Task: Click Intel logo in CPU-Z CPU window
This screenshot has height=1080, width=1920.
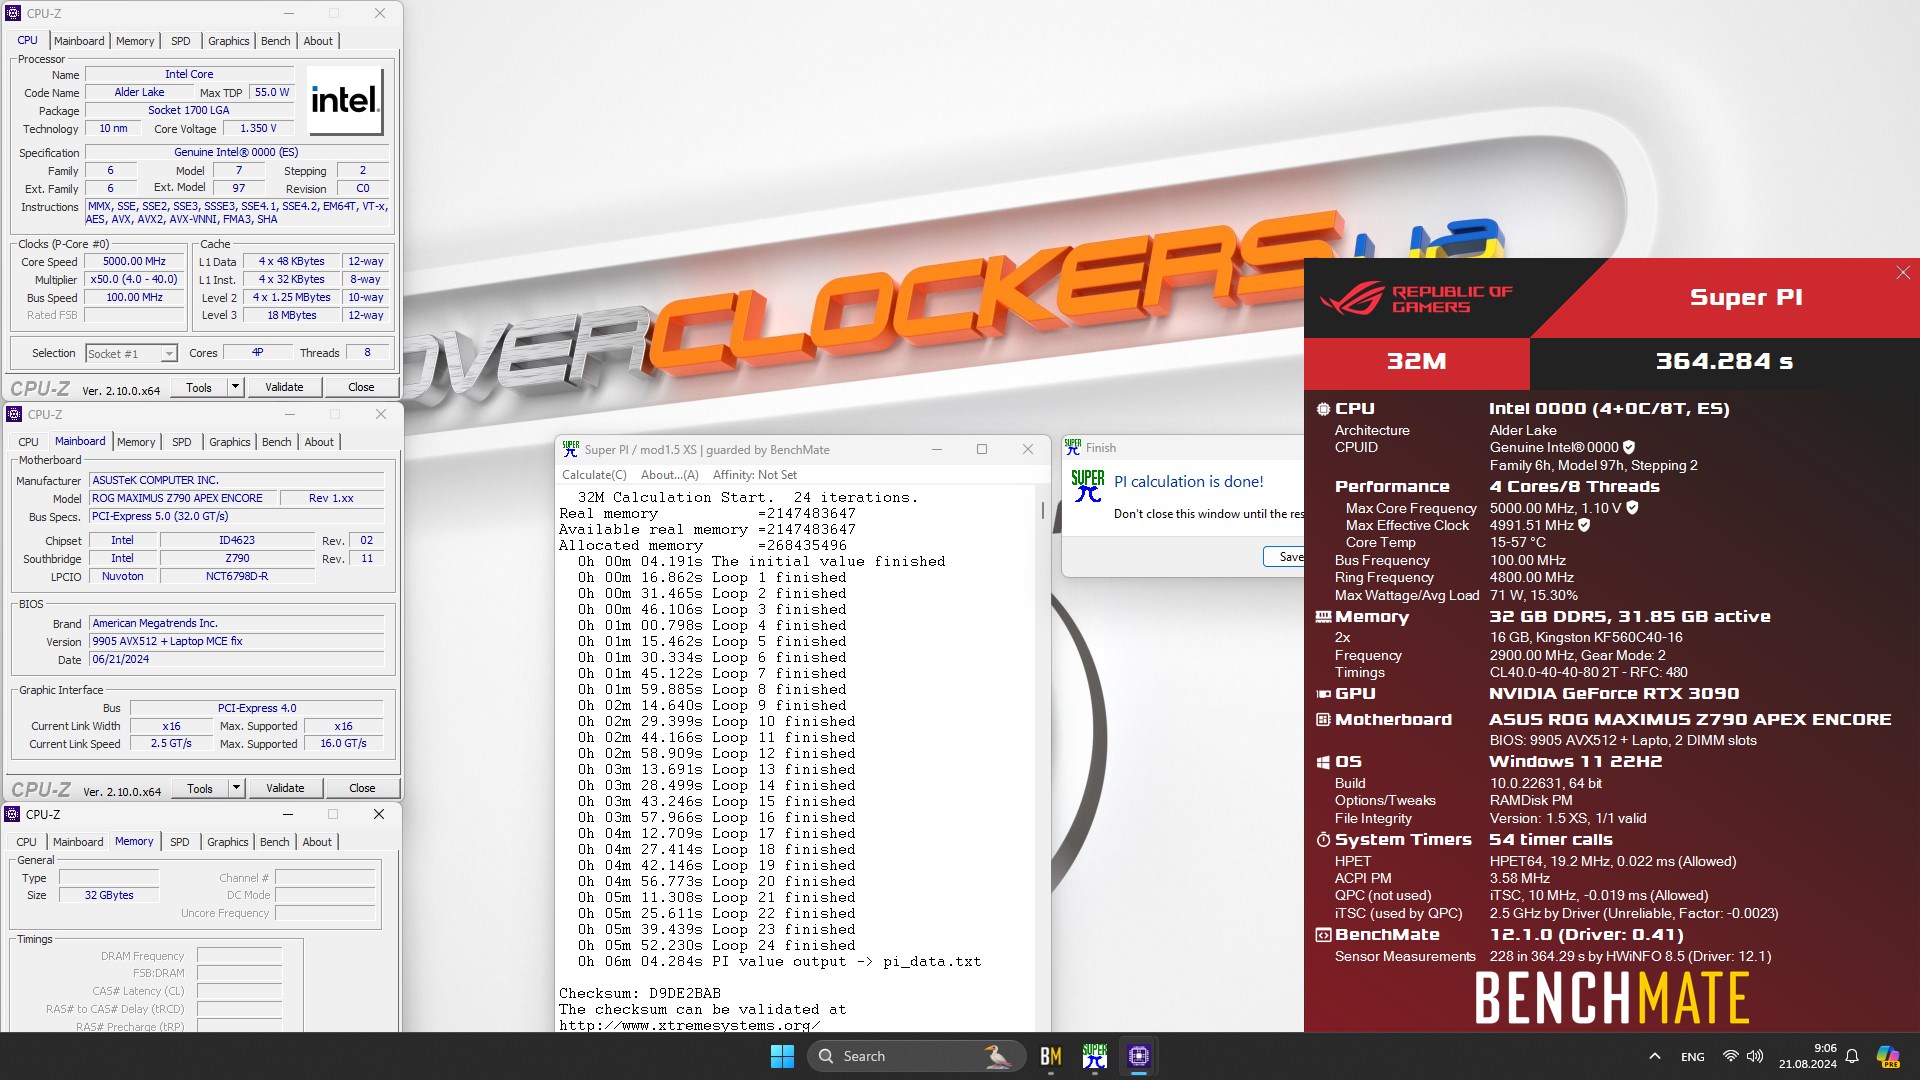Action: pos(345,100)
